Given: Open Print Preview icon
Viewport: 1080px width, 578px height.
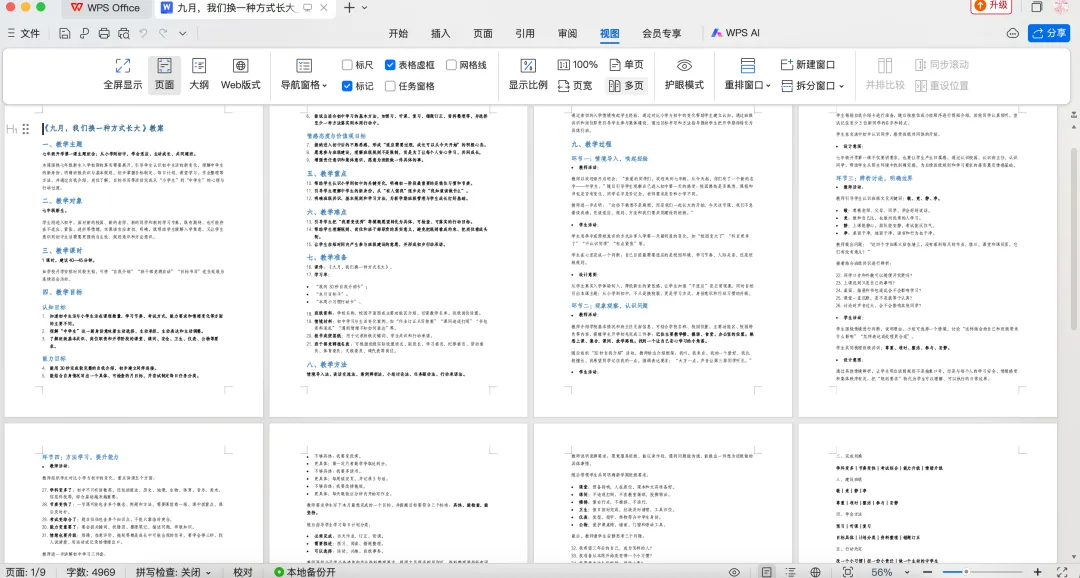Looking at the screenshot, I should pos(124,33).
